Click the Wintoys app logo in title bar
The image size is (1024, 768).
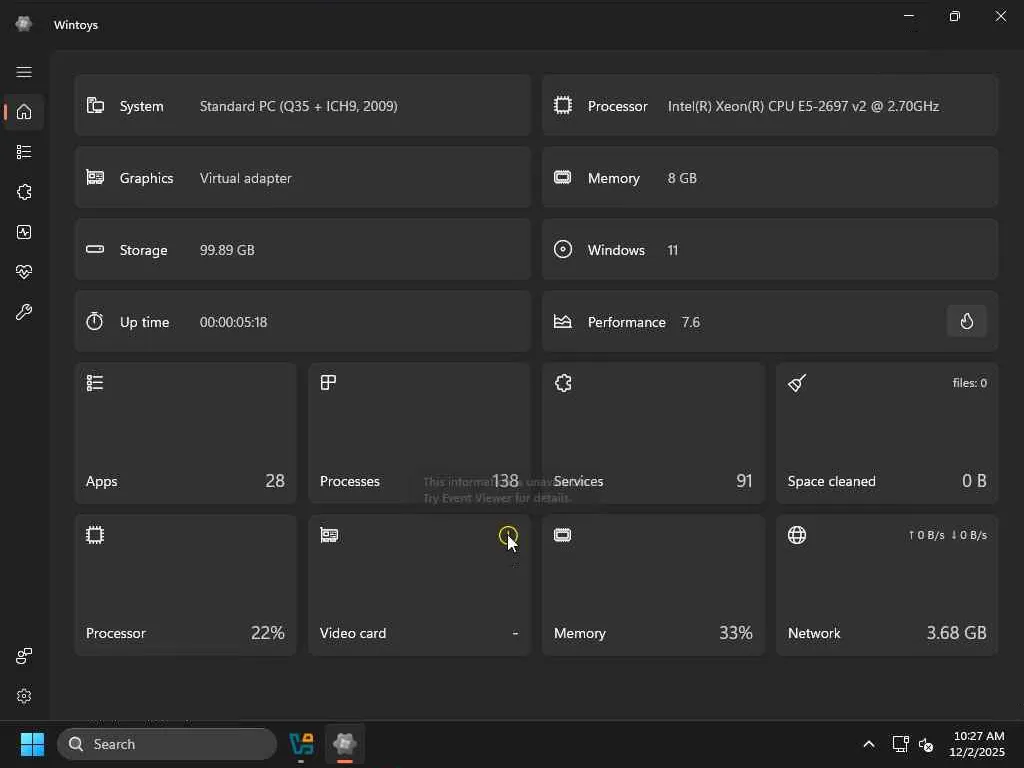(x=24, y=24)
